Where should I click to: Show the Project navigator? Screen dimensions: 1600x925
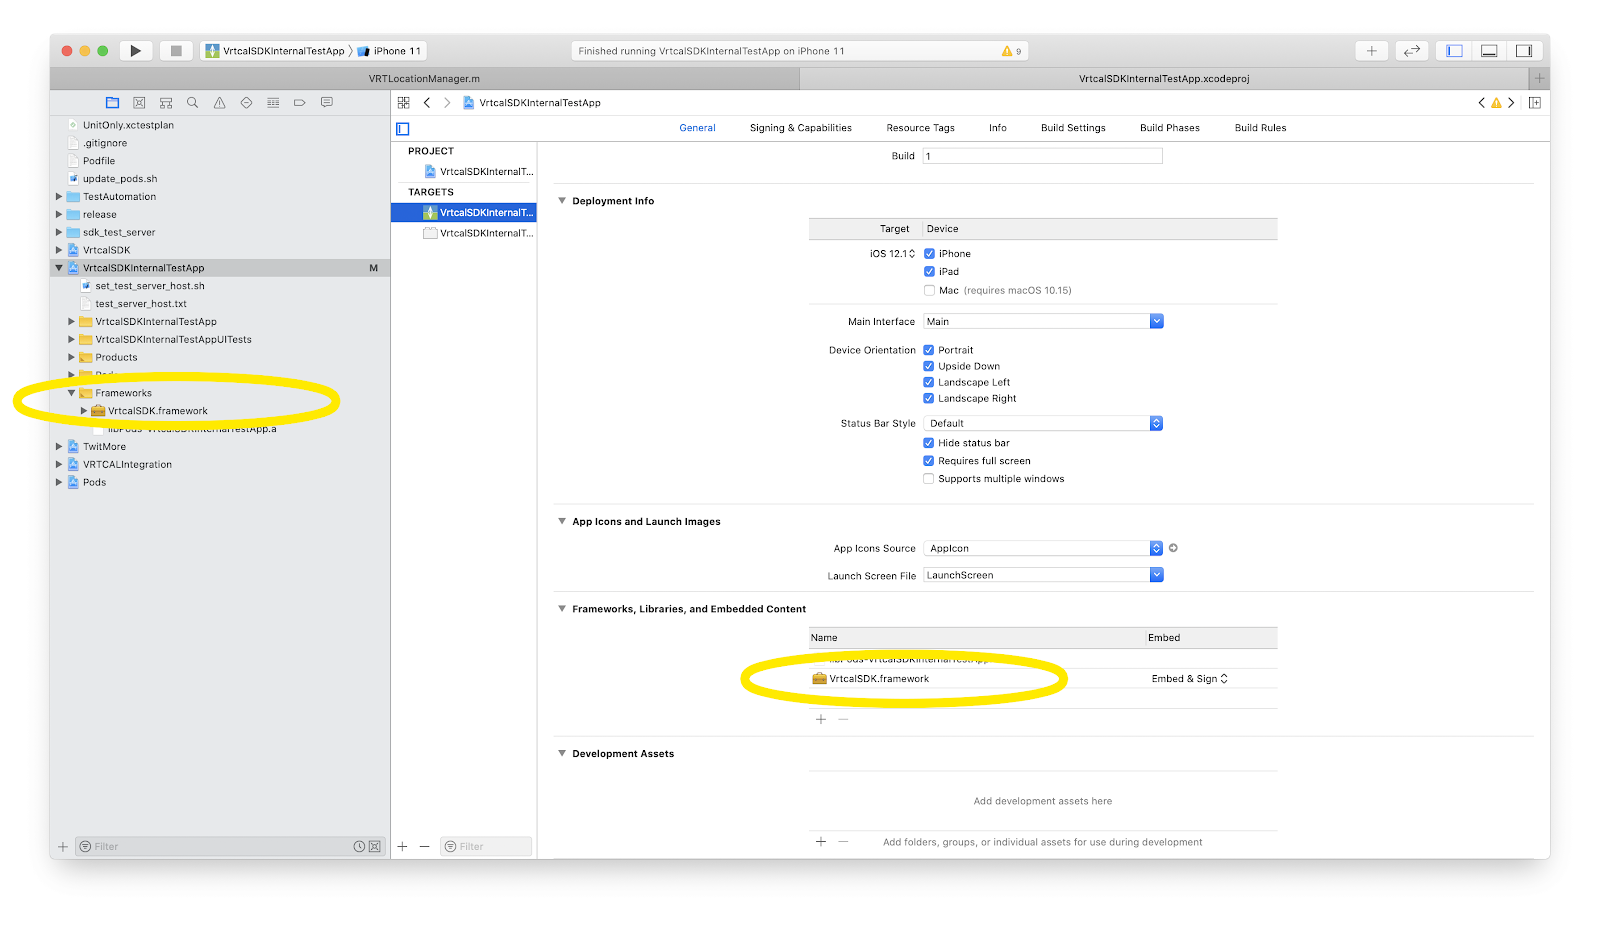pos(112,103)
